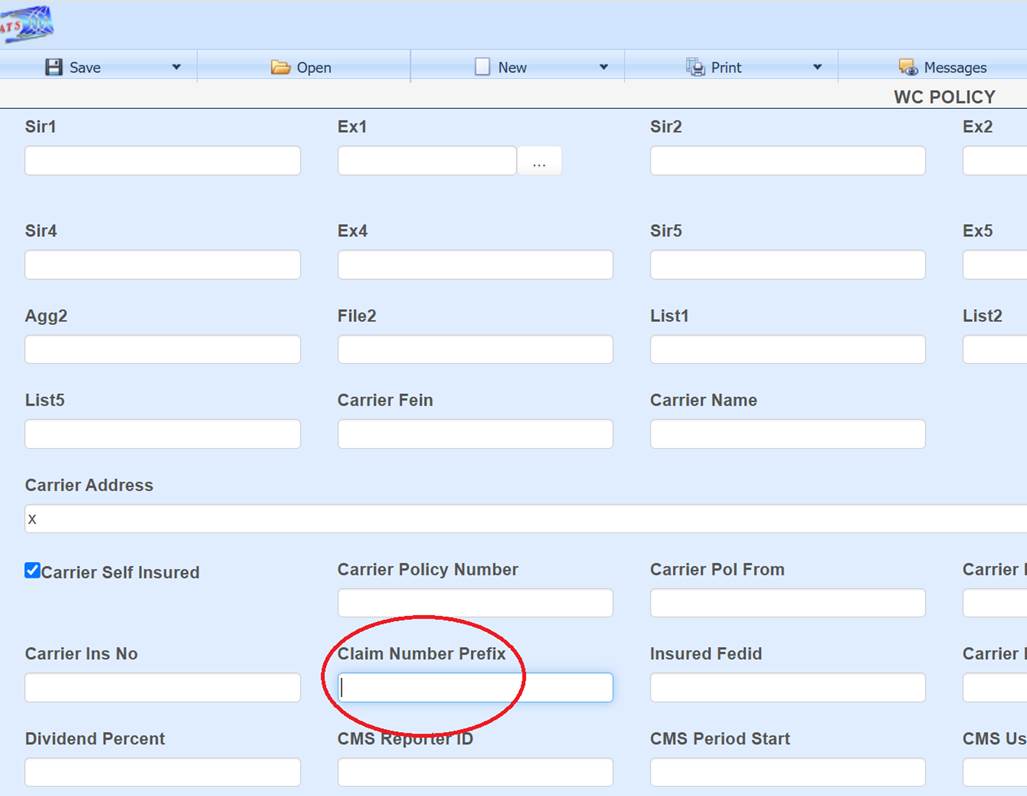Viewport: 1027px width, 796px height.
Task: Click the Dividend Percent field
Action: pyautogui.click(x=162, y=772)
